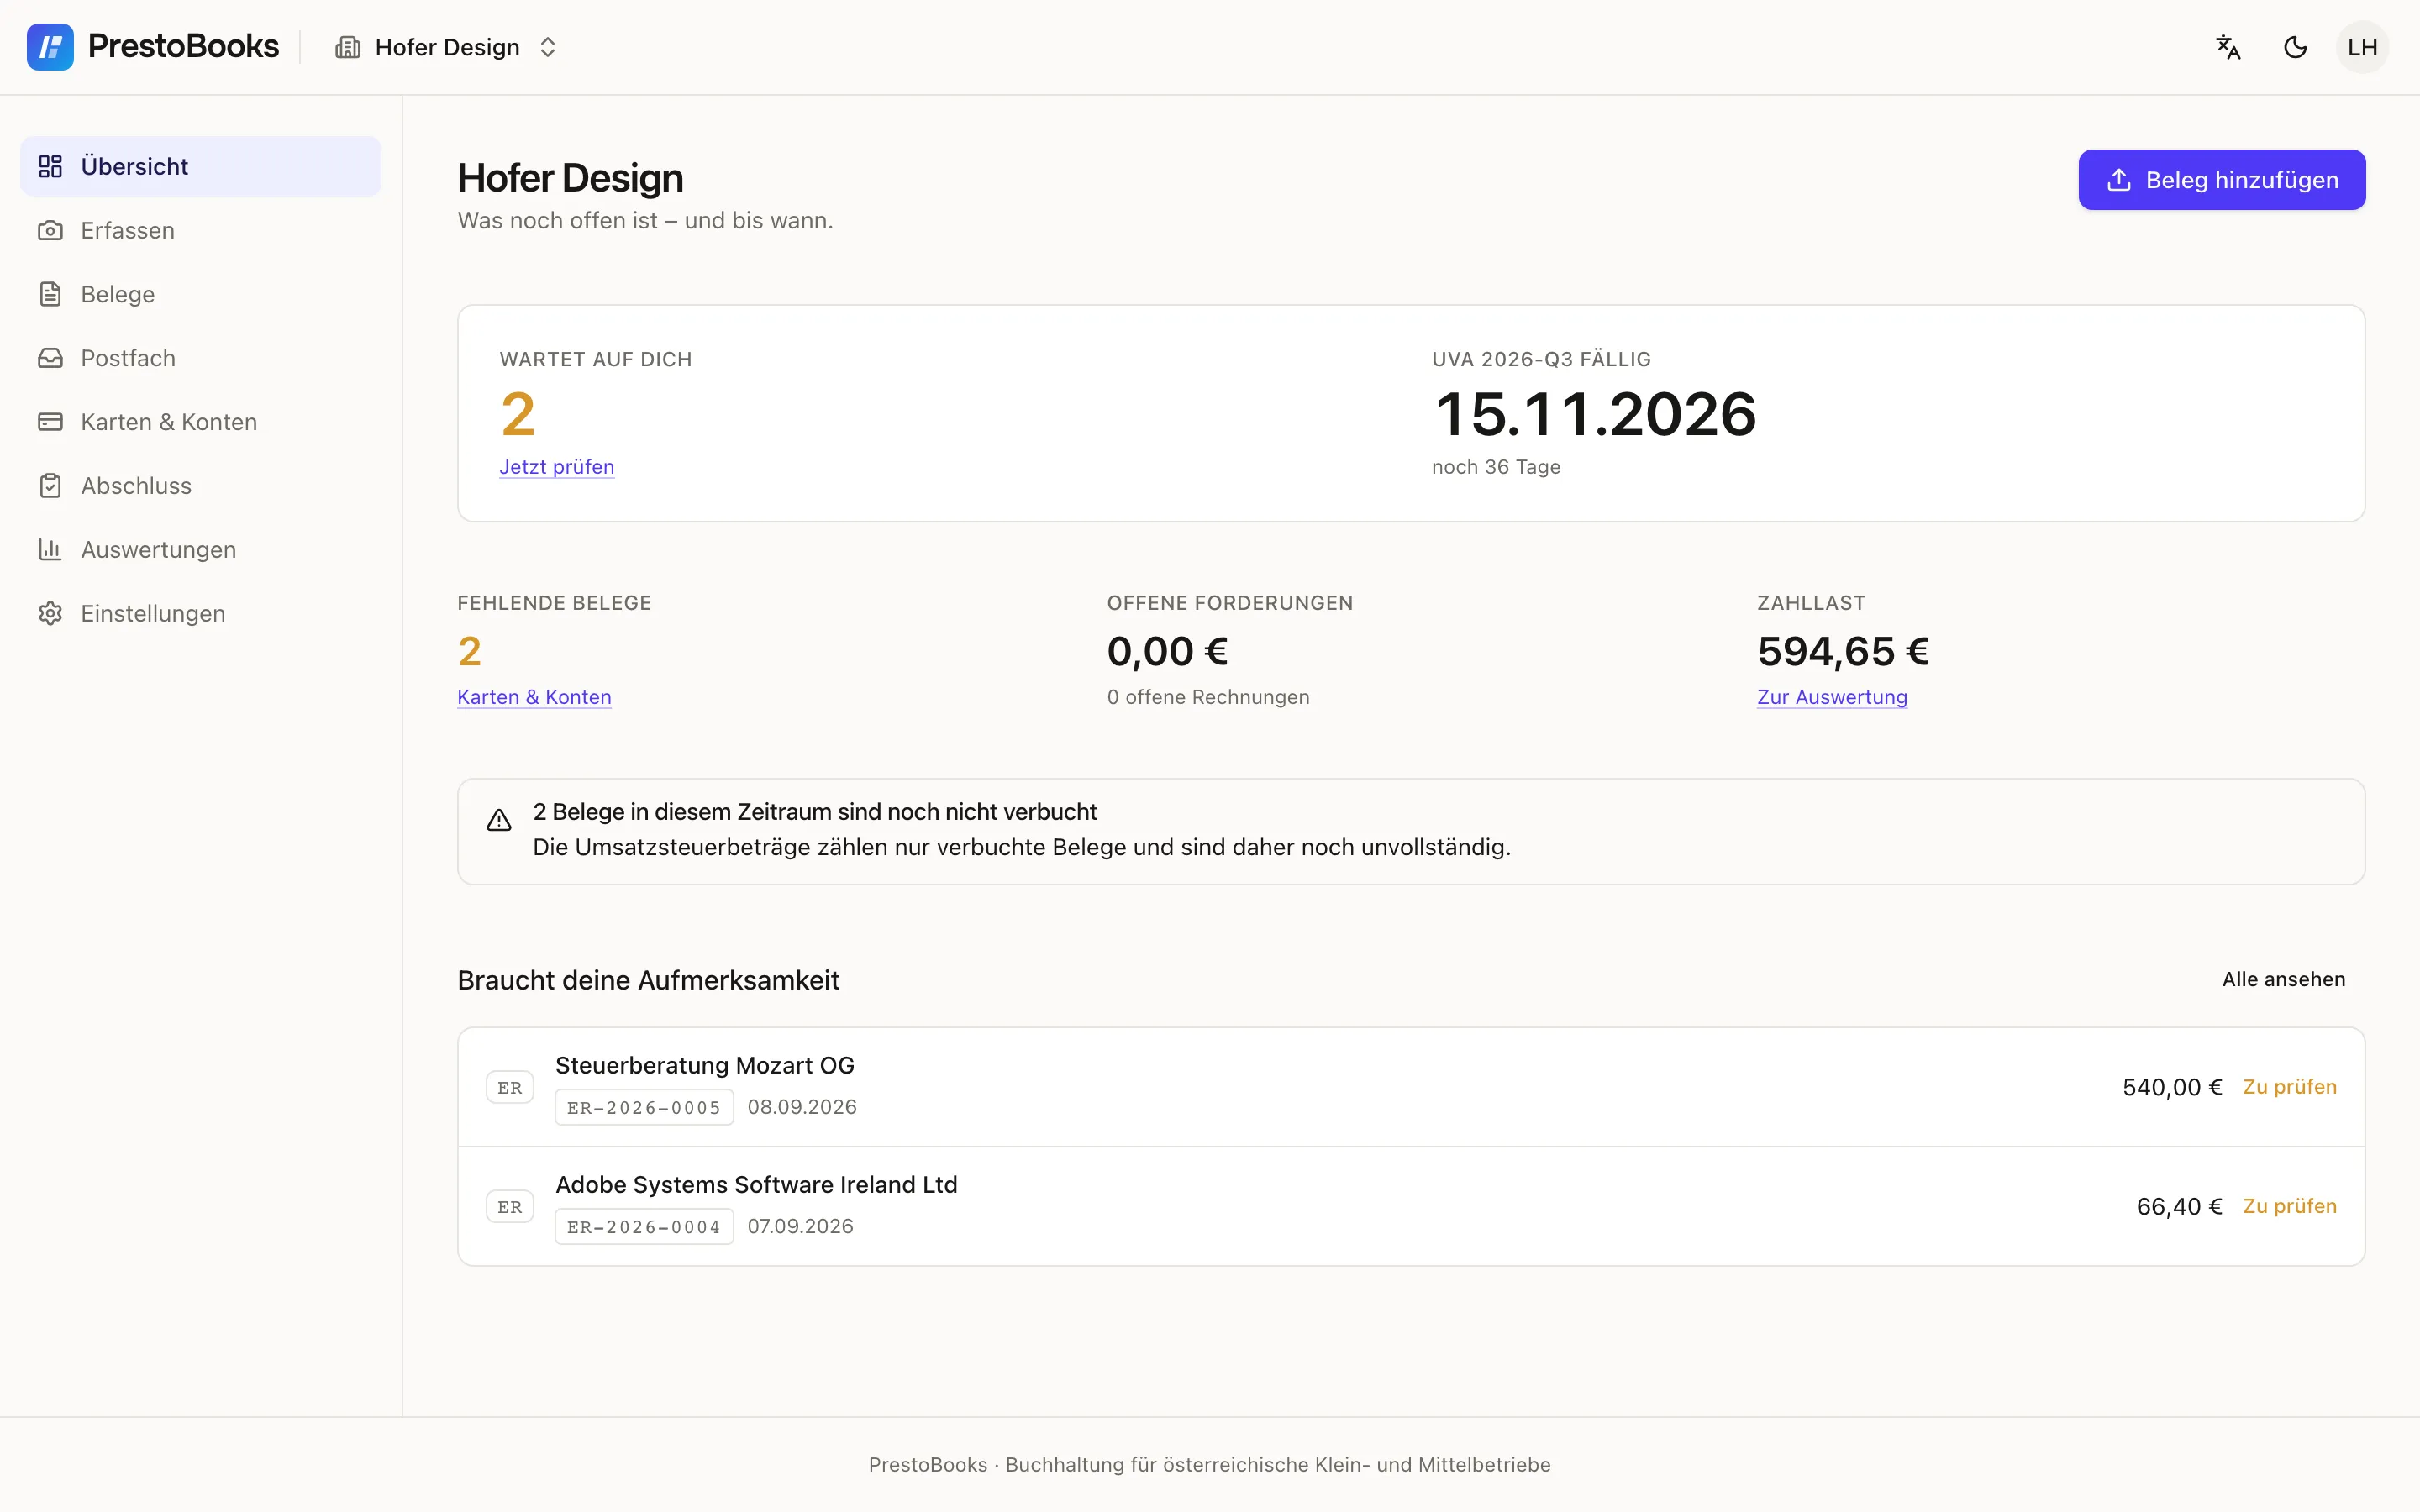Click the ER badge beside Steuerberatung Mozart OG
Image resolution: width=2420 pixels, height=1512 pixels.
tap(510, 1088)
